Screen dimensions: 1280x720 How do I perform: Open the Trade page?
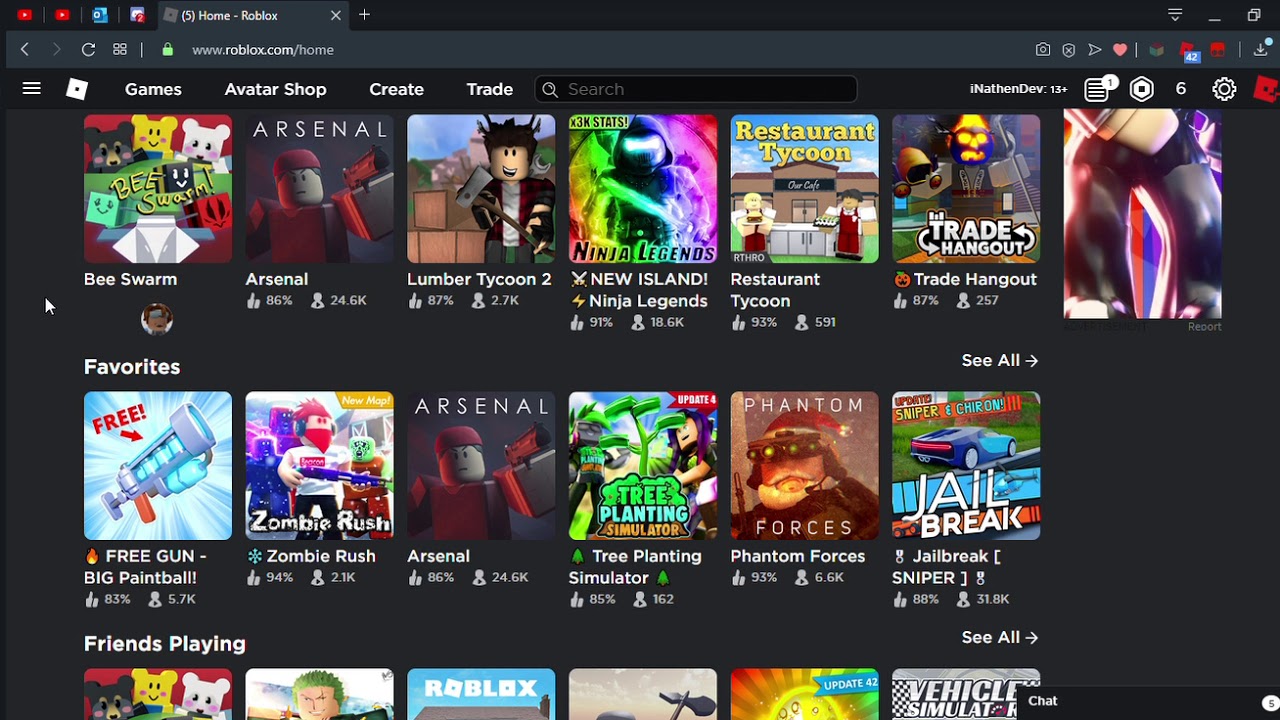[x=489, y=89]
